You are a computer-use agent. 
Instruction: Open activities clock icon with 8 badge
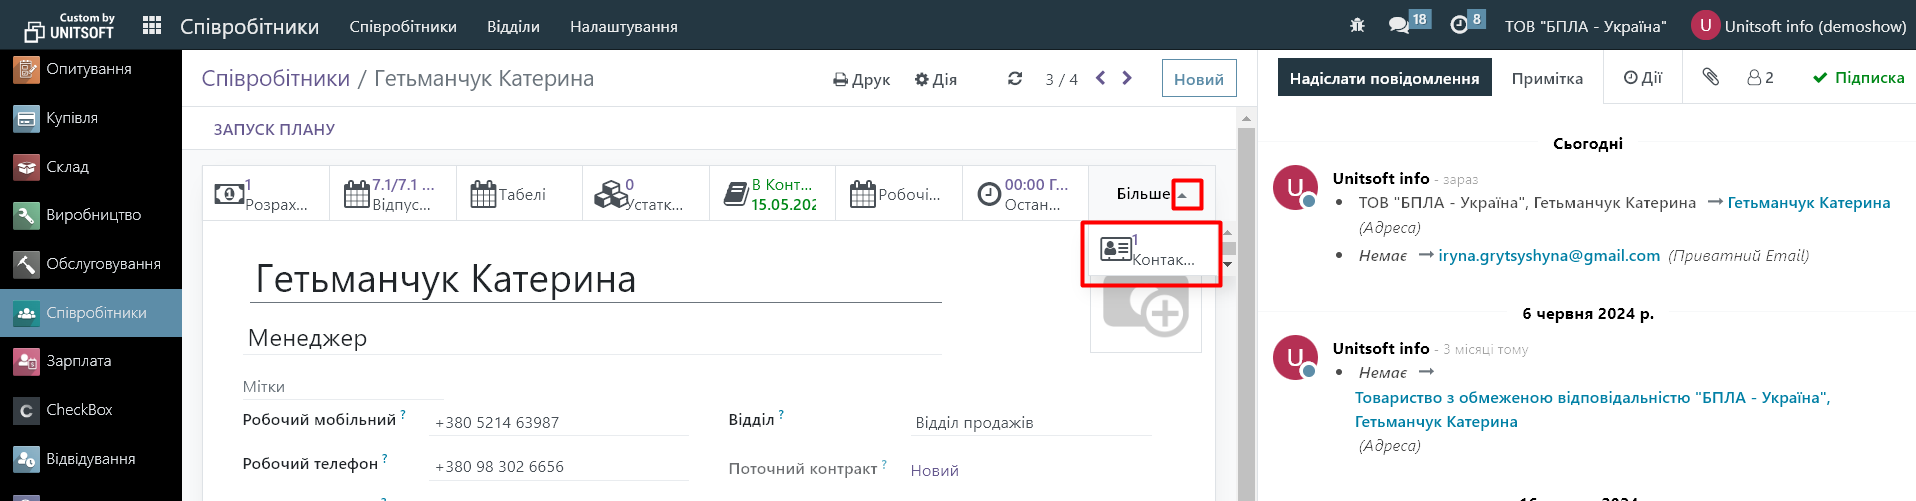1460,26
